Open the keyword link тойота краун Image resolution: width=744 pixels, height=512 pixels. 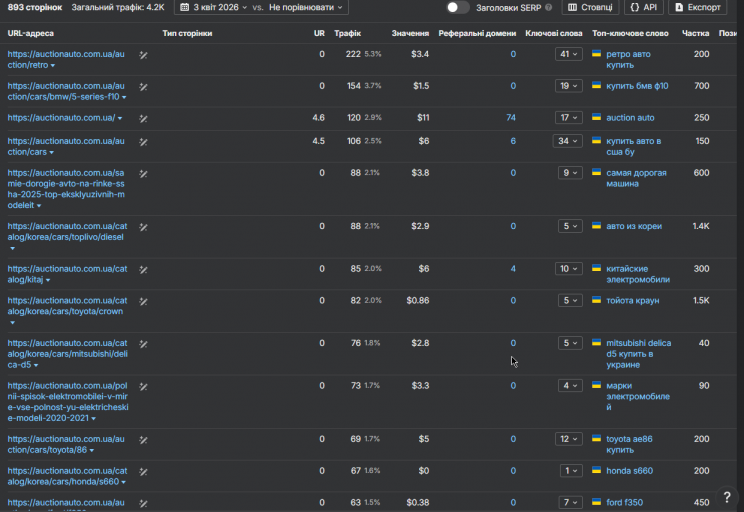(x=632, y=301)
